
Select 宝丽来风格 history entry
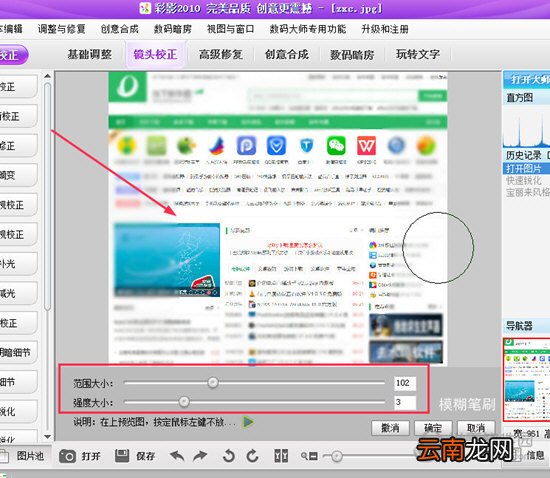coord(528,192)
